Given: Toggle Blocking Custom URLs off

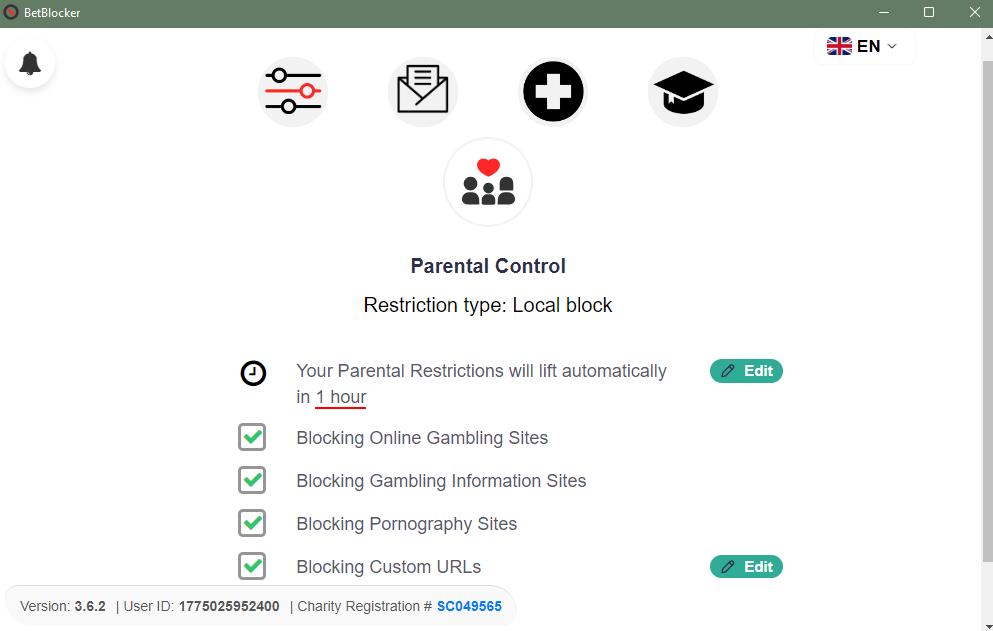Looking at the screenshot, I should (252, 566).
